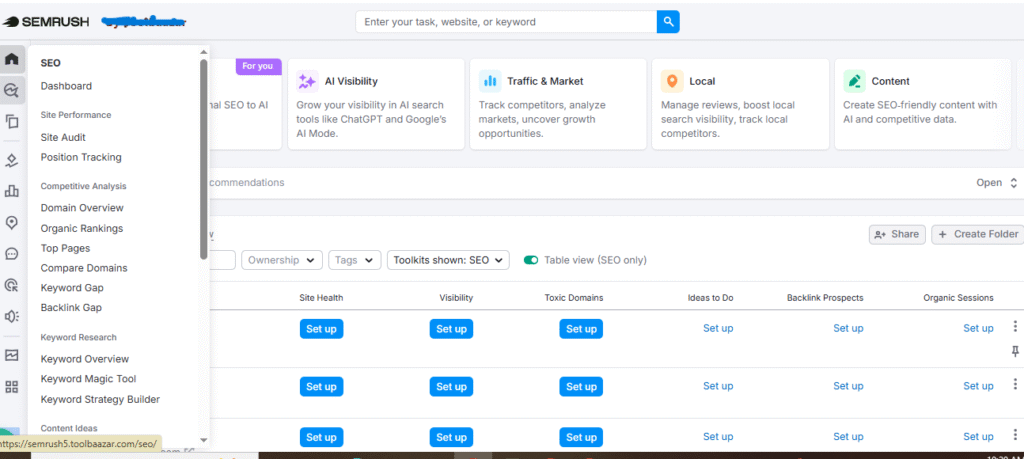Set up Backlink Prospects in second row
1024x459 pixels.
pos(848,386)
